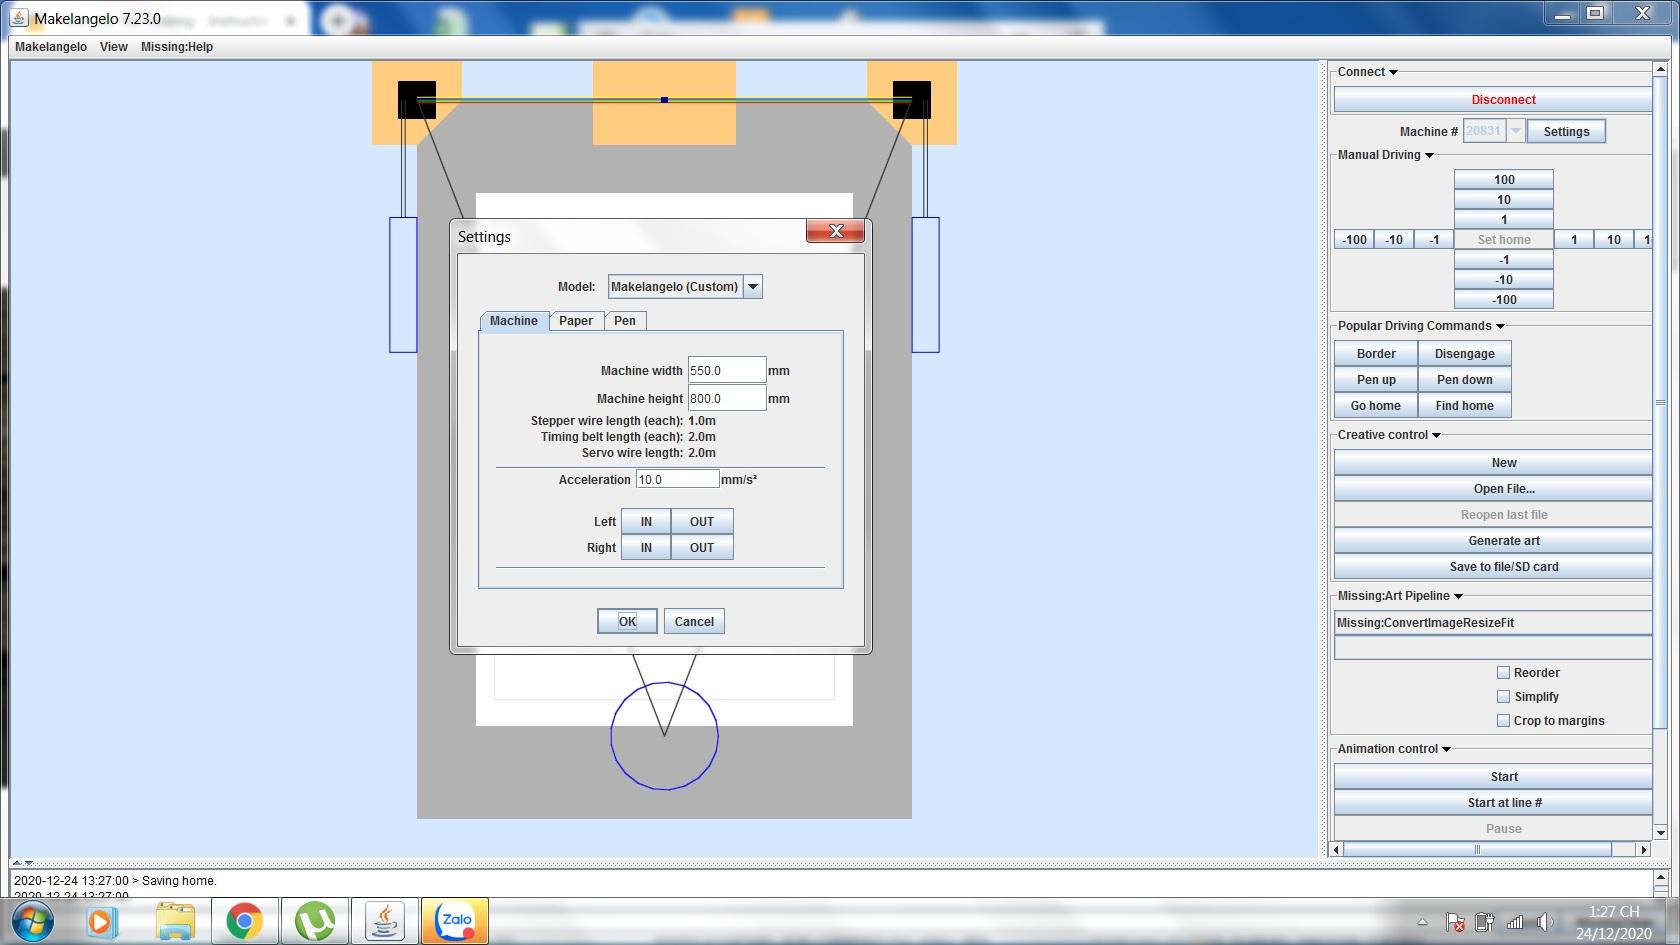Collapse the Creative control section

point(1436,435)
